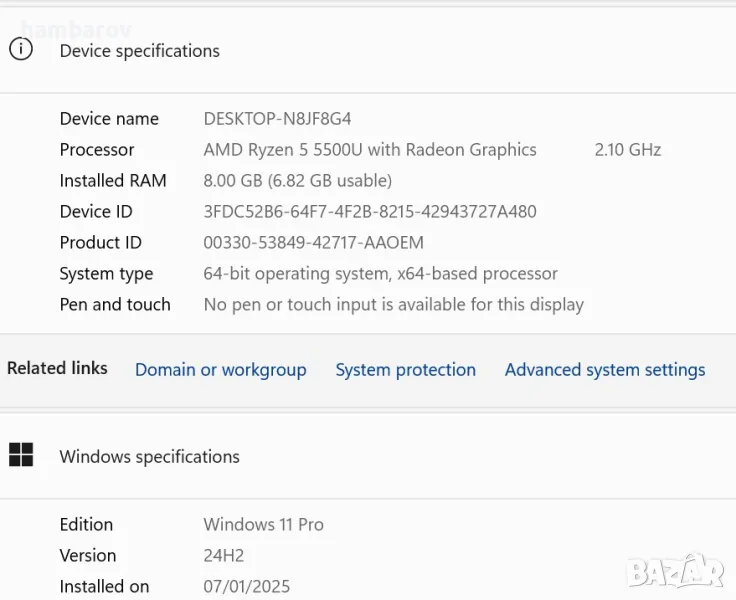This screenshot has width=736, height=600.
Task: Click the Device ID value starting 3FDC52B6
Action: [x=370, y=212]
